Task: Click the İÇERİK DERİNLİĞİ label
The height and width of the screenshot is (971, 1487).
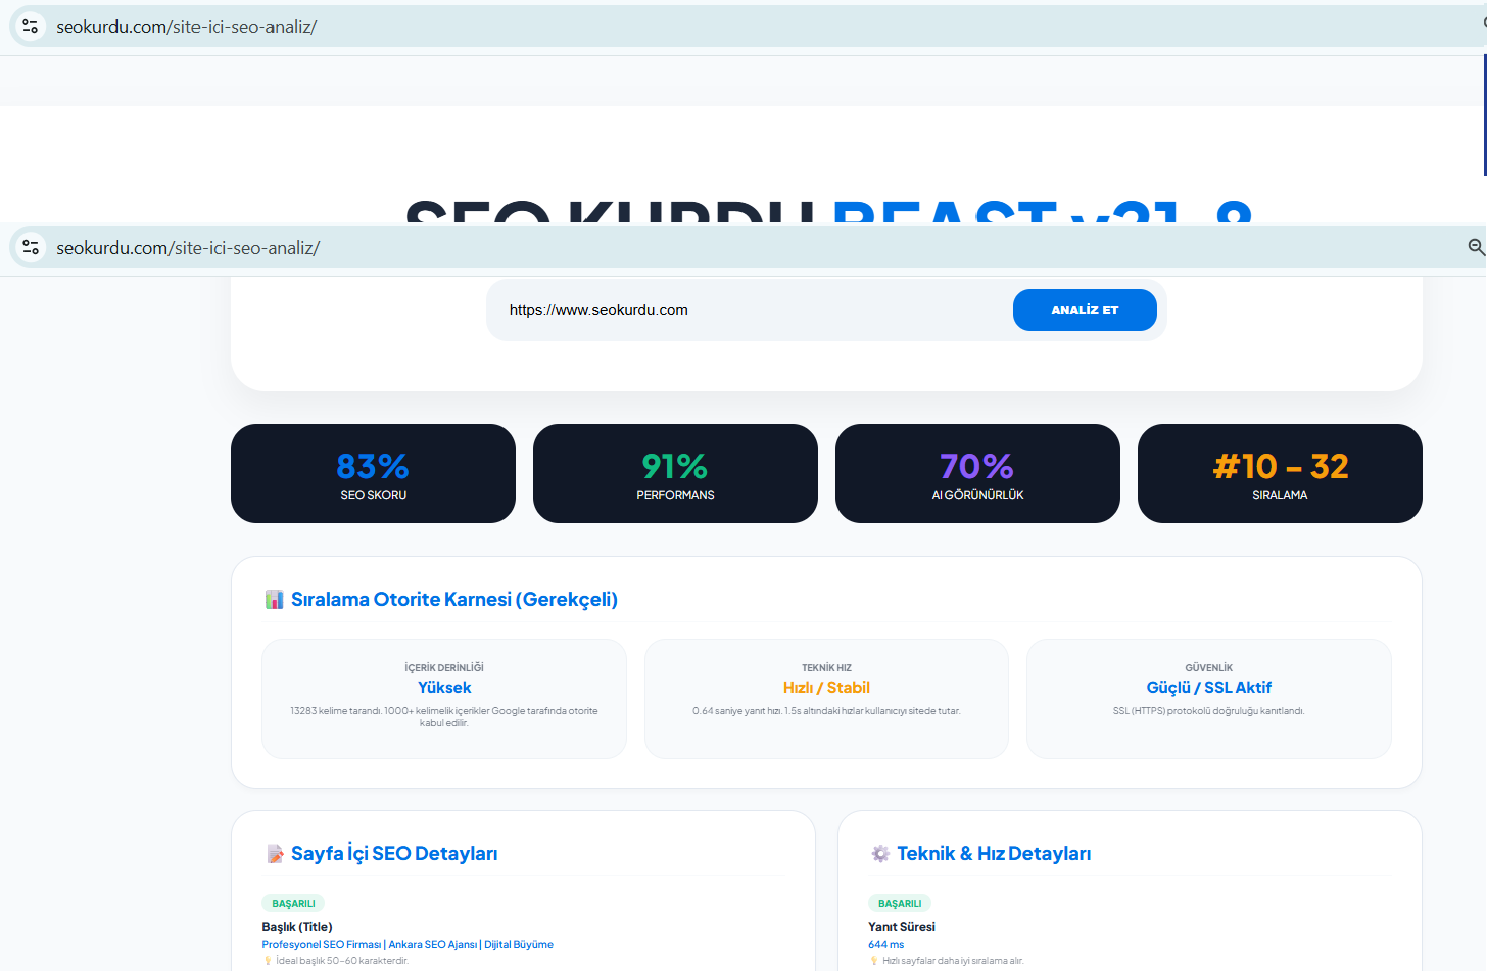Action: [x=444, y=667]
